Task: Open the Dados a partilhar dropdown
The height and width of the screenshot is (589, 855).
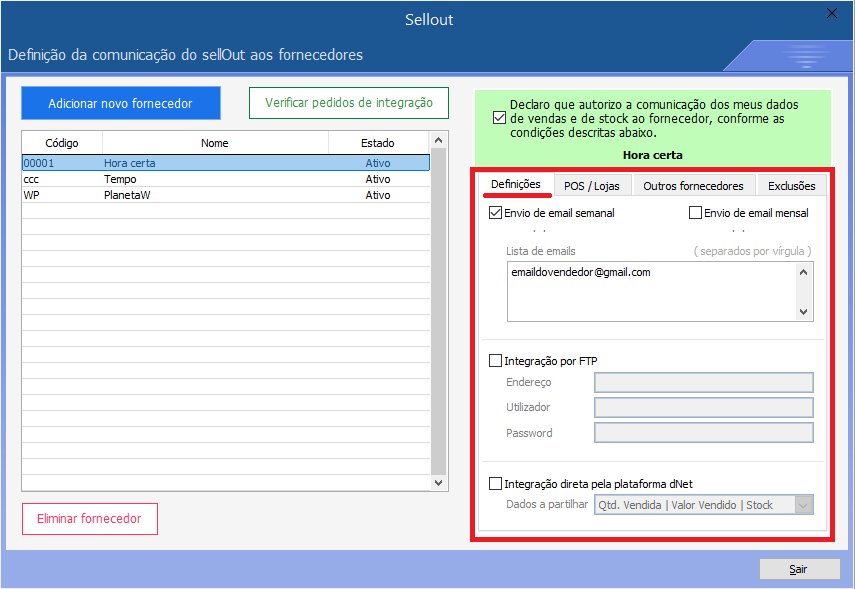Action: pyautogui.click(x=803, y=505)
